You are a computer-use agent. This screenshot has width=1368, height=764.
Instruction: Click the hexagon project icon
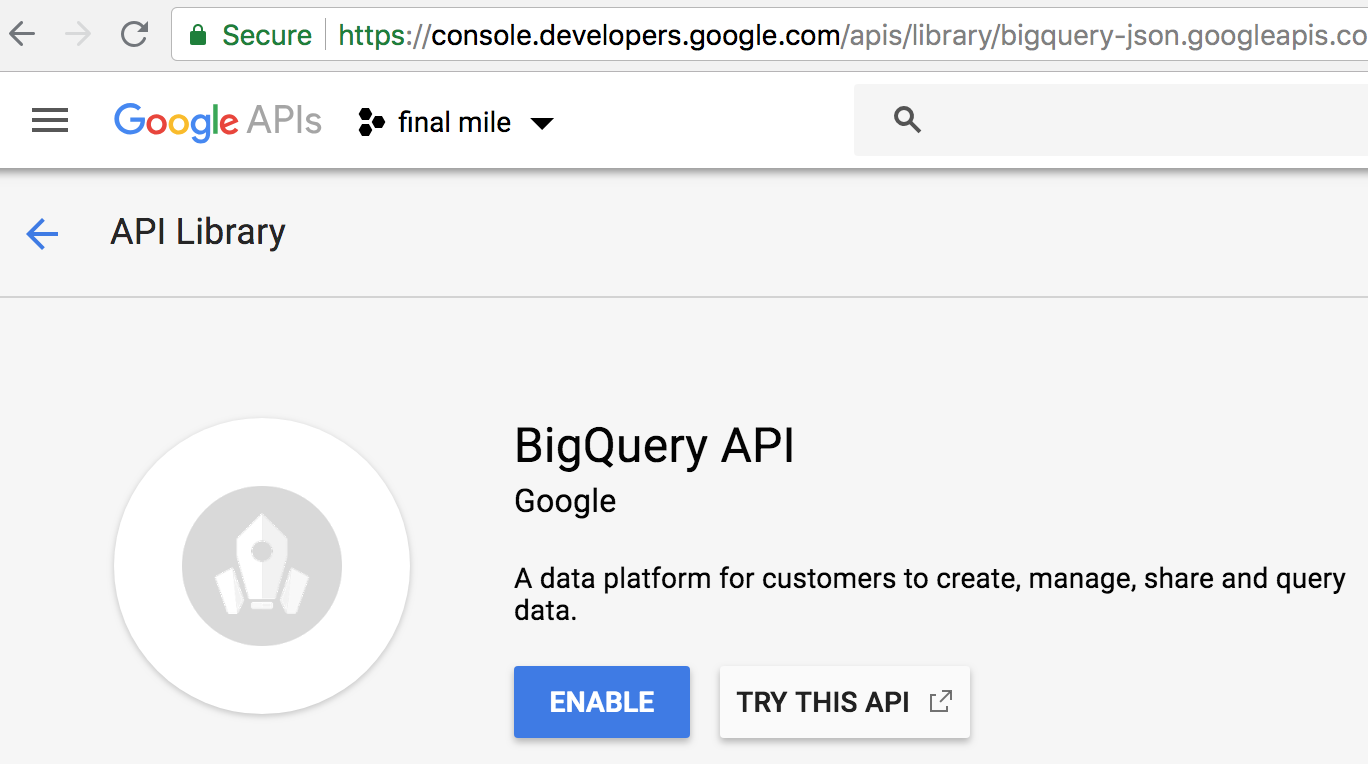point(371,122)
